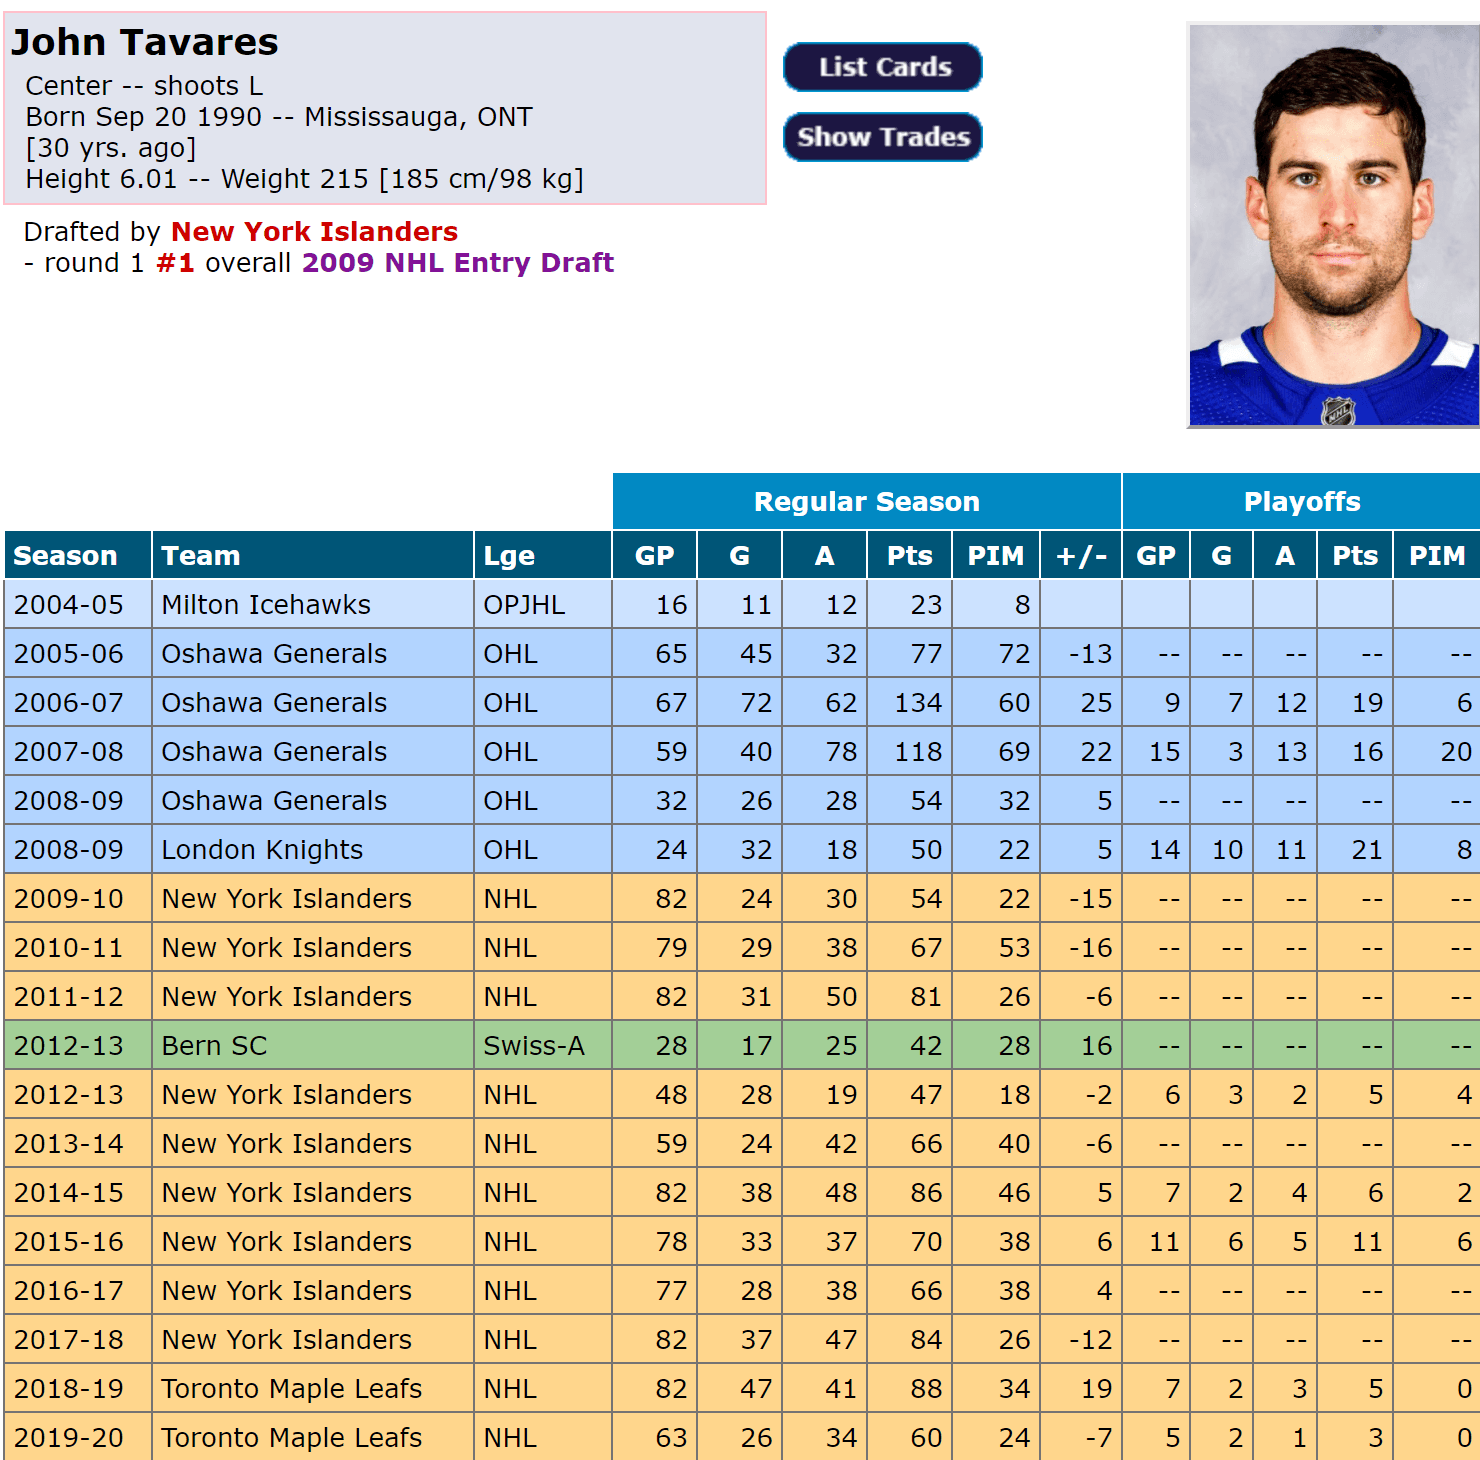This screenshot has width=1480, height=1460.
Task: Select the Season column header
Action: coord(66,556)
